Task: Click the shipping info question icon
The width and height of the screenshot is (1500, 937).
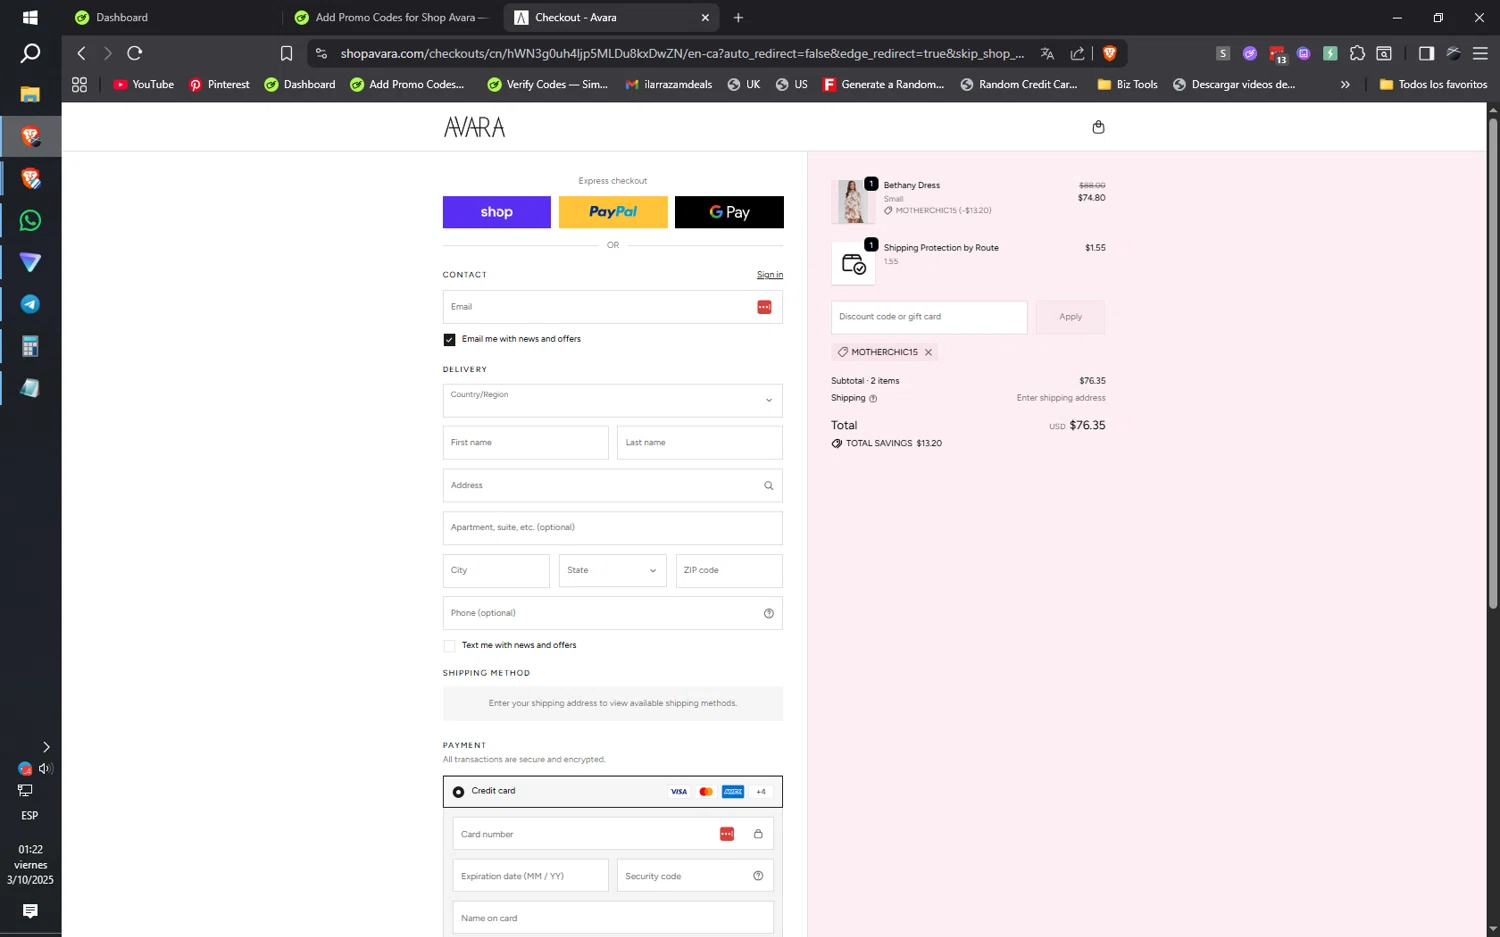Action: coord(873,398)
